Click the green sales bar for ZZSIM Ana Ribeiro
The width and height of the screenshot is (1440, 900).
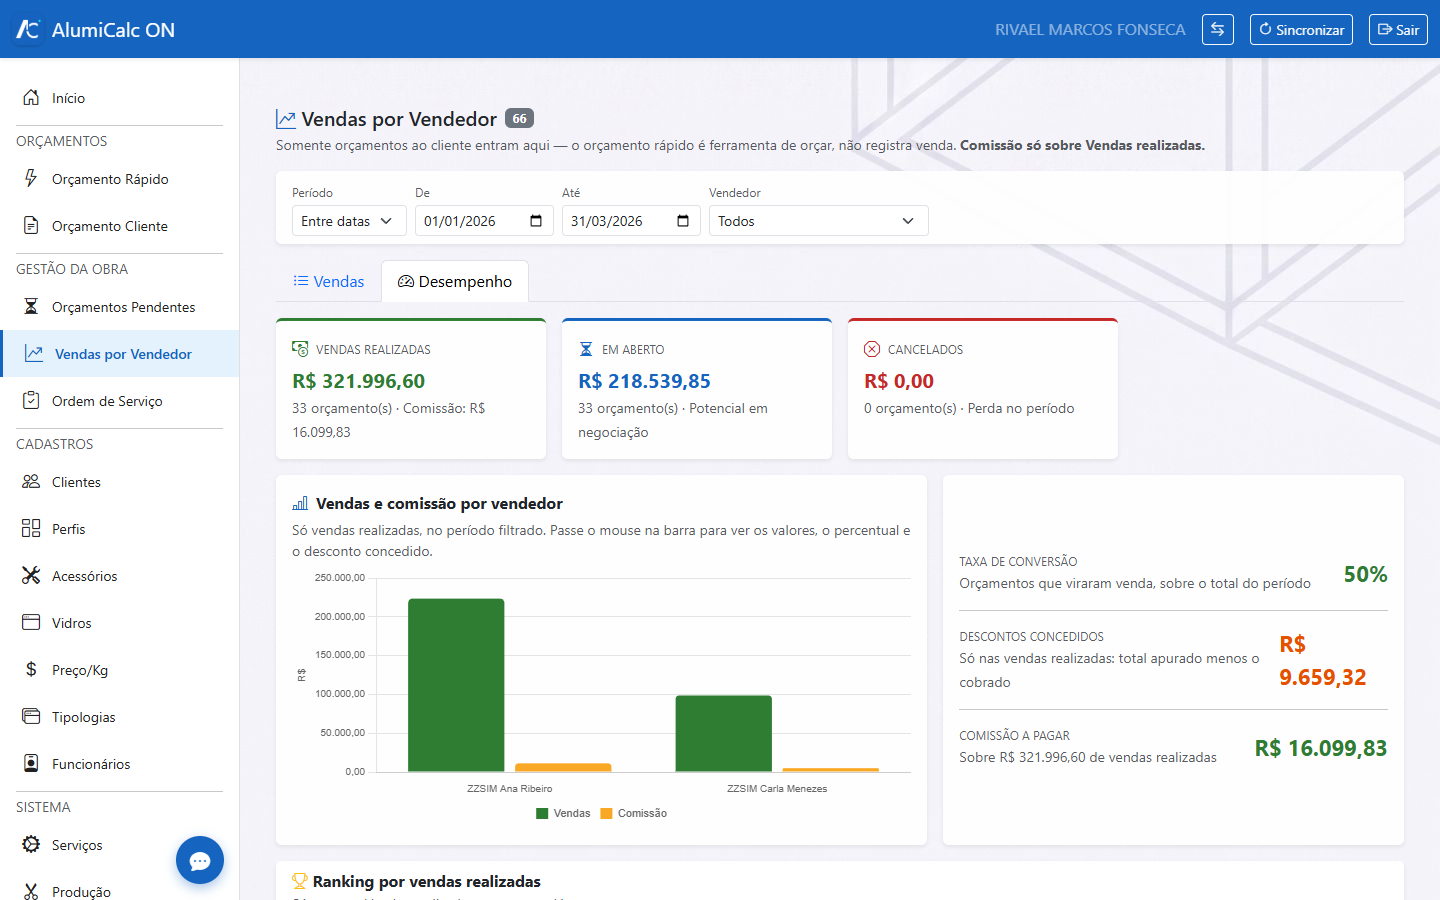click(x=456, y=685)
